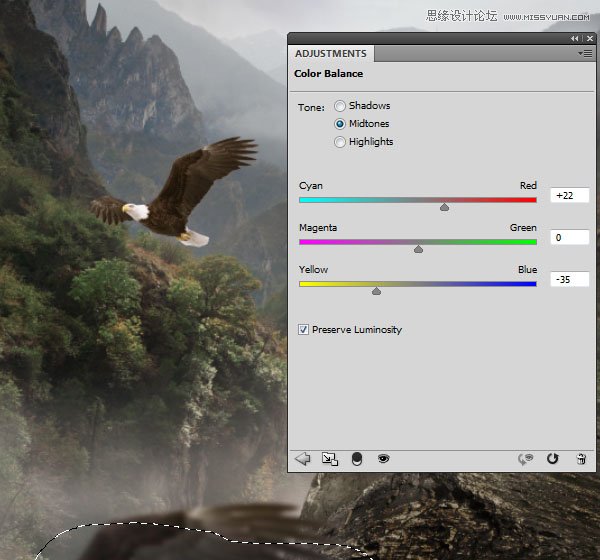Toggle adjustment layer visibility eye icon
Image resolution: width=600 pixels, height=560 pixels.
[383, 458]
